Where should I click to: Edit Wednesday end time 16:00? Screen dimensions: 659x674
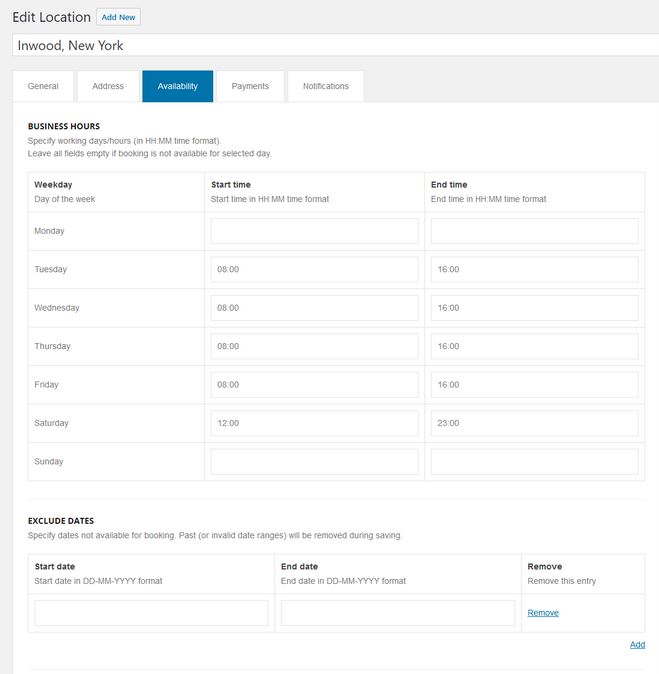(x=534, y=308)
